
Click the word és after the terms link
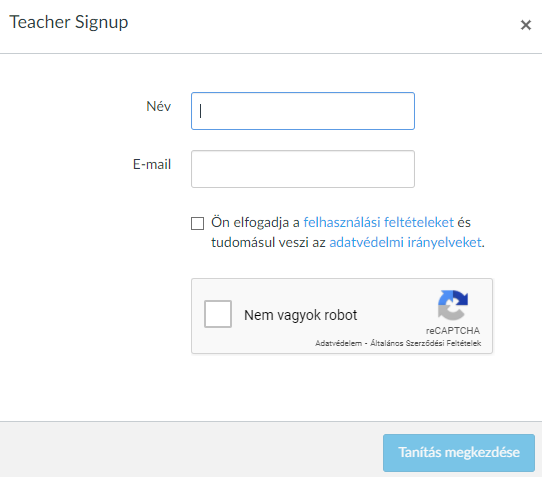(x=464, y=222)
